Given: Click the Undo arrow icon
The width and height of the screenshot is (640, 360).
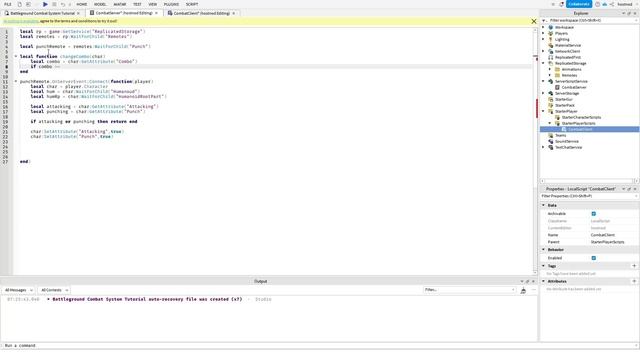Looking at the screenshot, I should [x=63, y=4].
